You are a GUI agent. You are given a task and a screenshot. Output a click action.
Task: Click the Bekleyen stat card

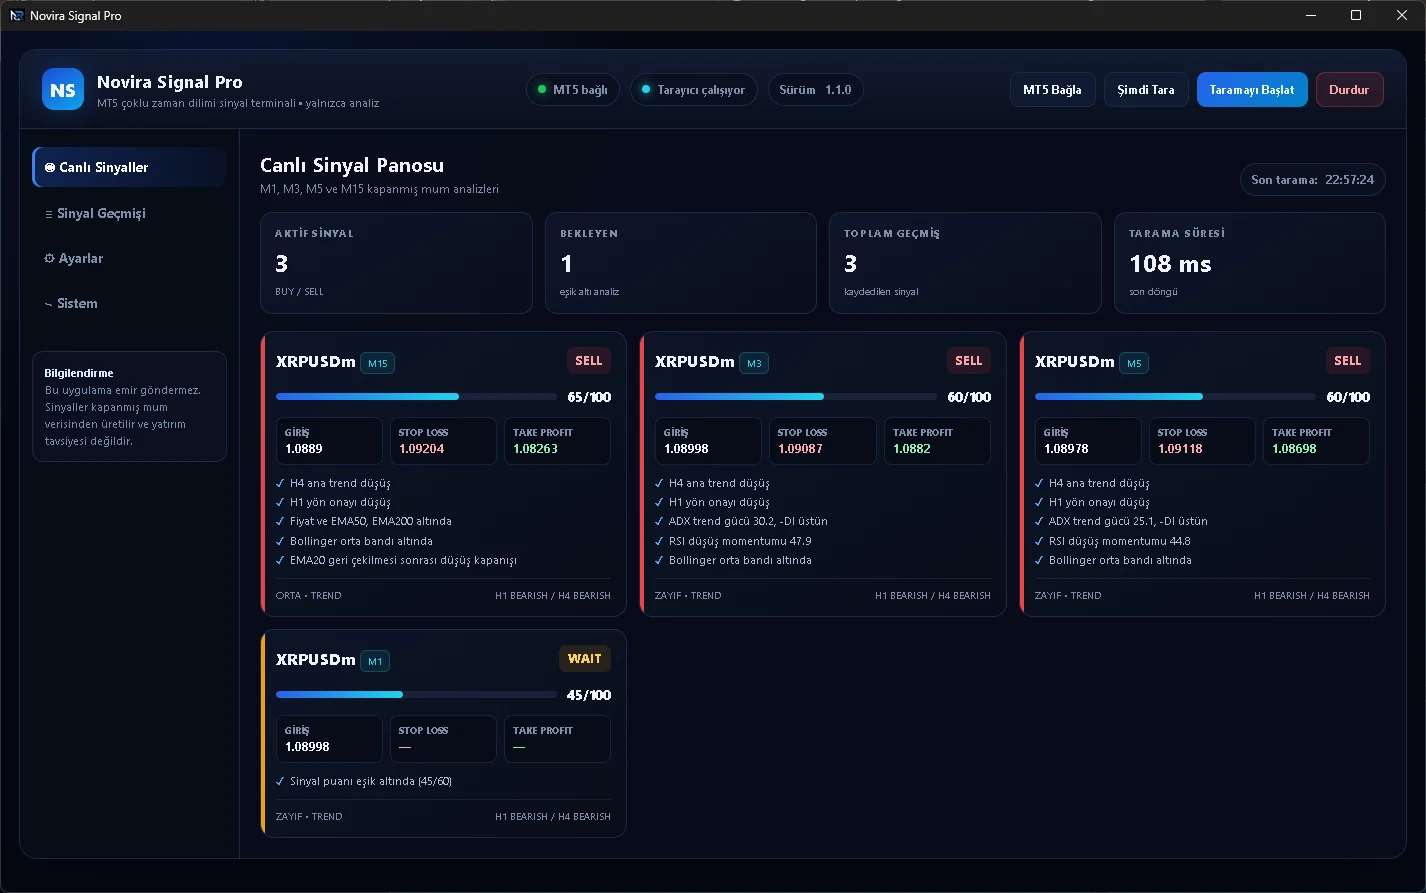coord(681,263)
